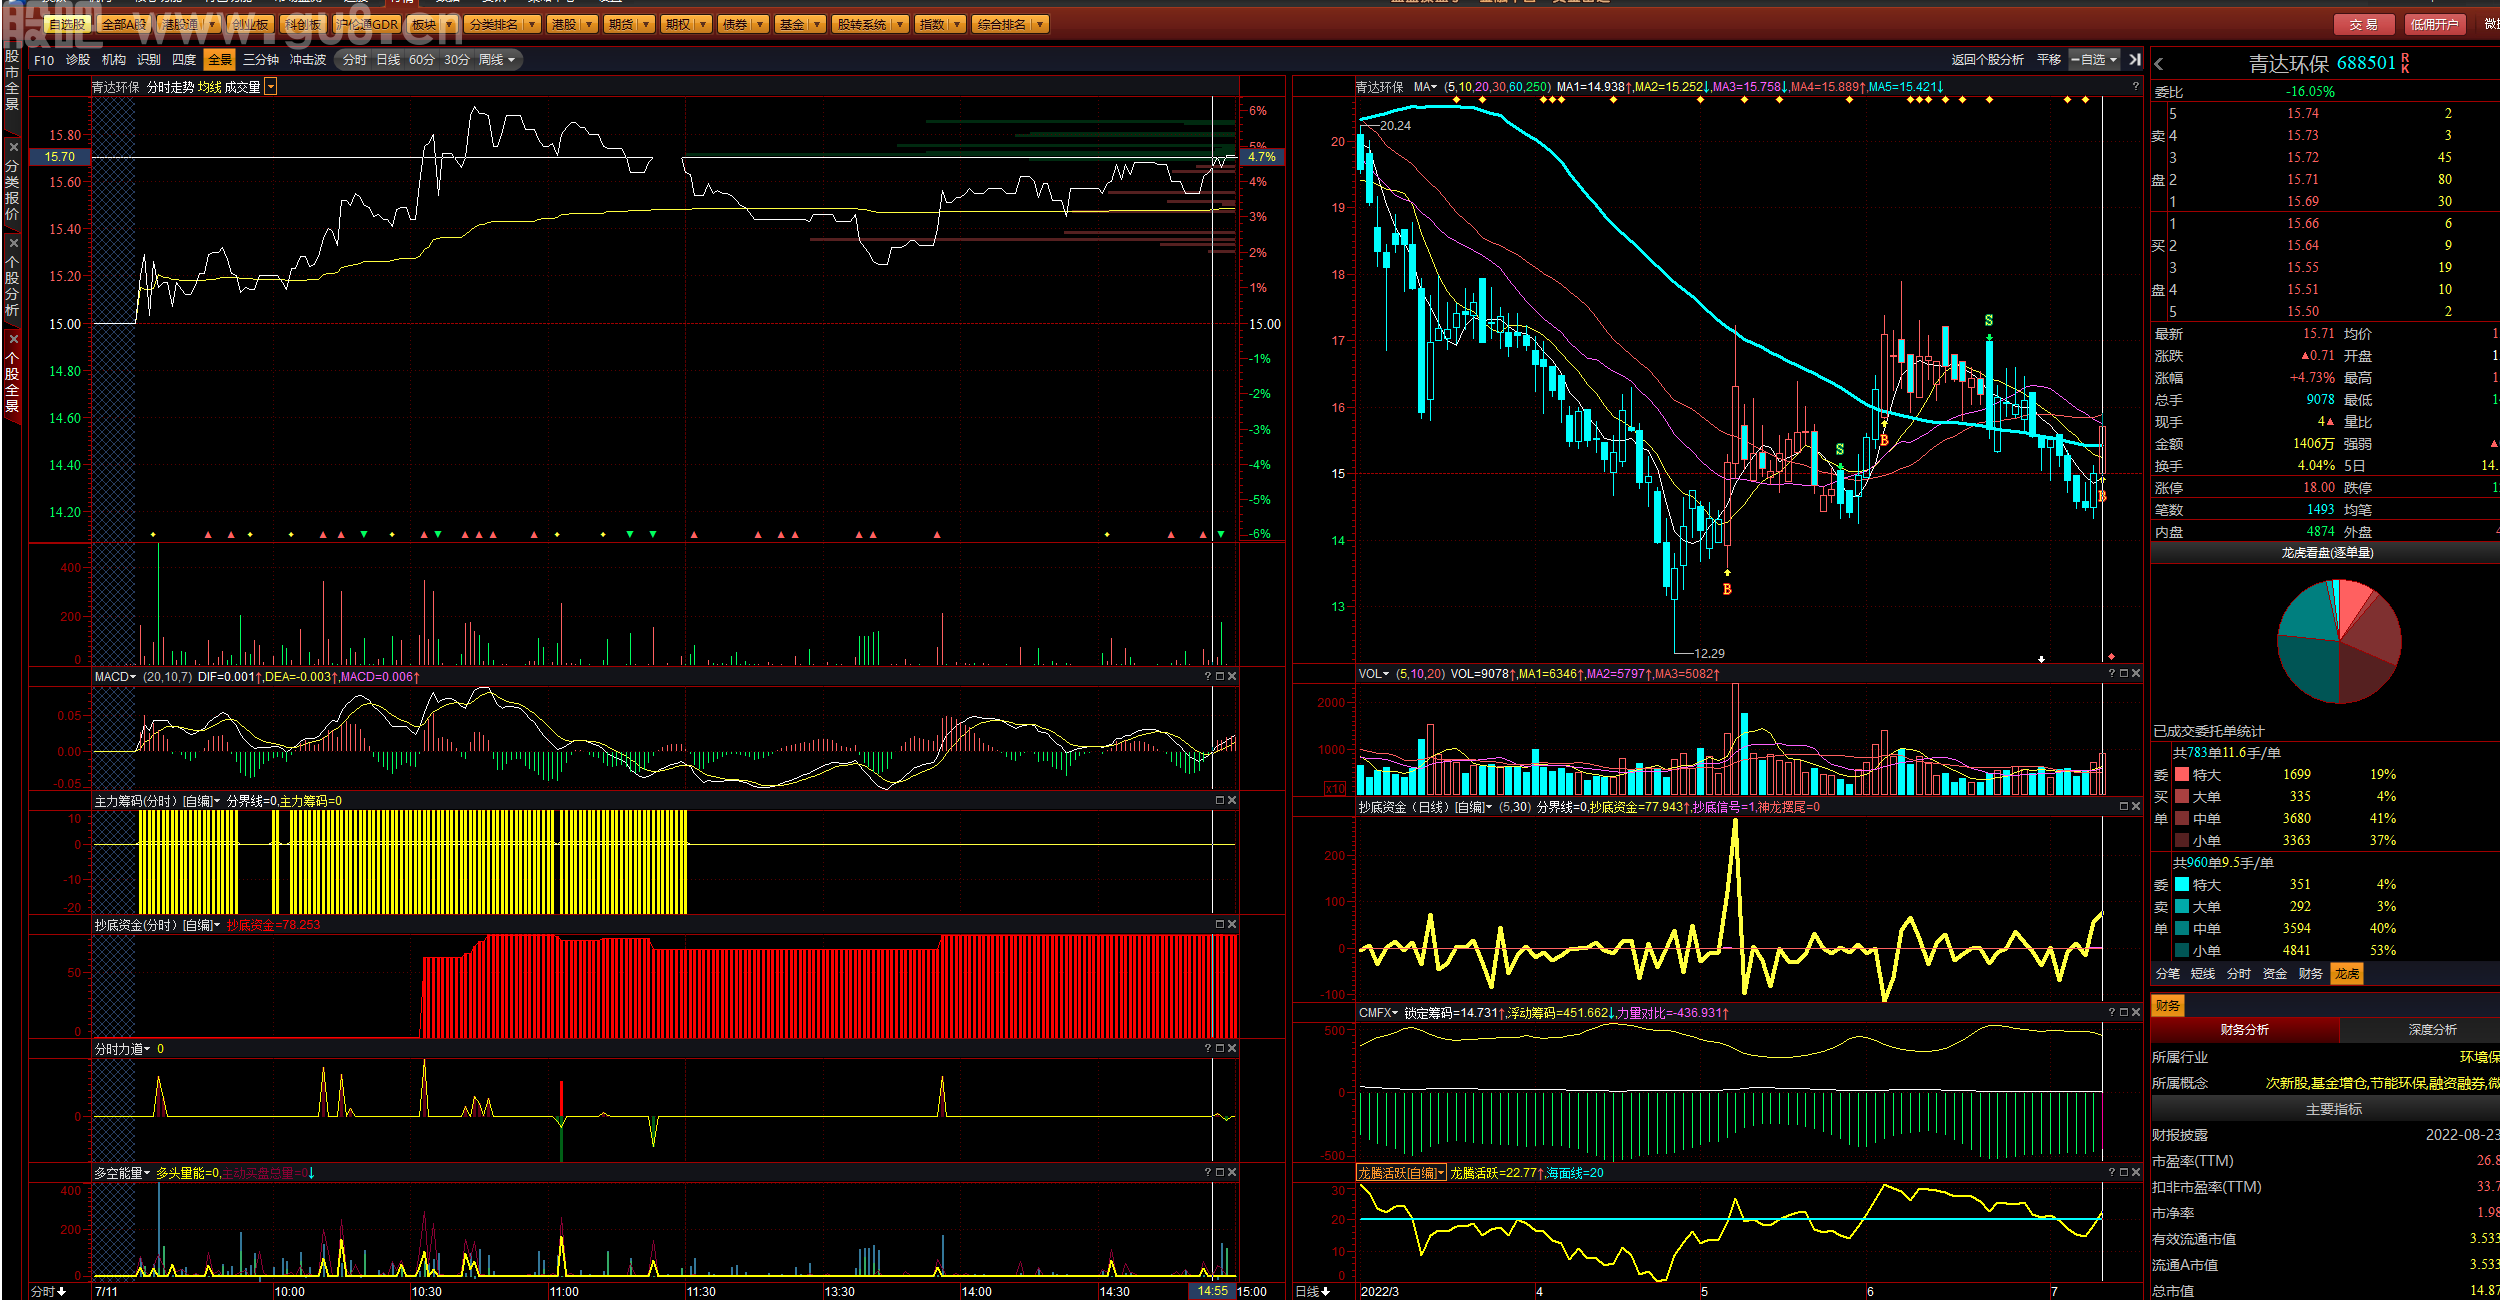
Task: Click the 15.70 price label on intraday axis
Action: point(60,157)
